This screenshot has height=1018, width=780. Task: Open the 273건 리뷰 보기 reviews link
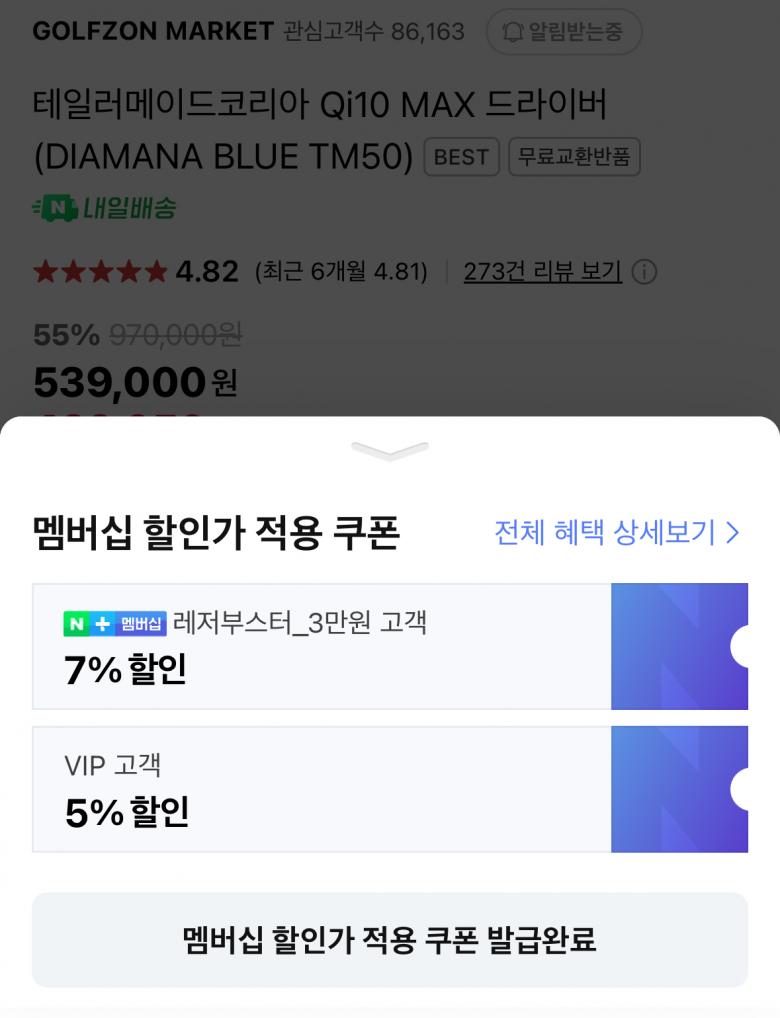click(542, 272)
